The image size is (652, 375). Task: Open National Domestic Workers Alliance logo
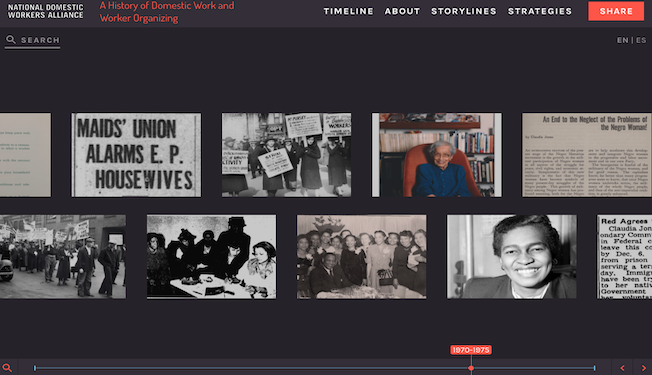[45, 11]
